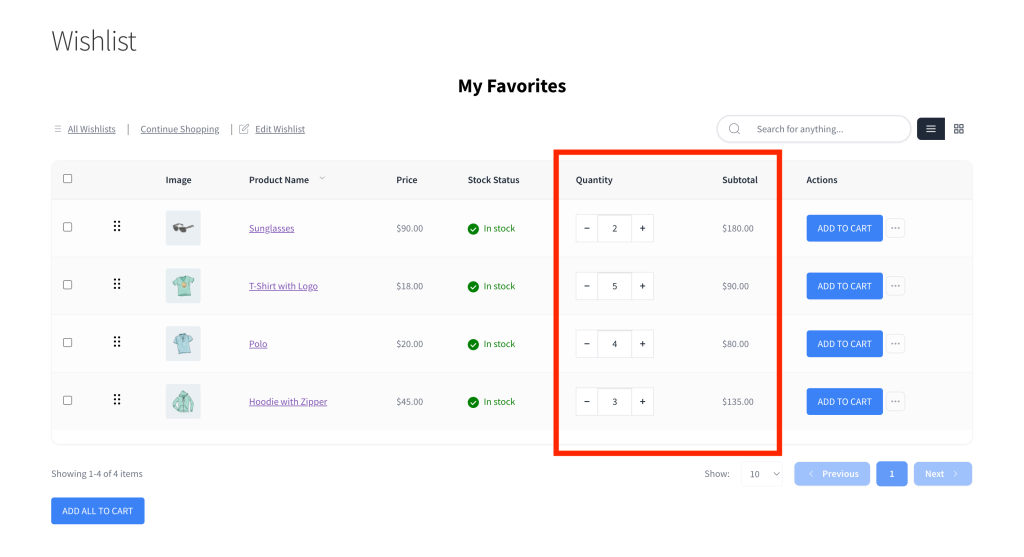Image resolution: width=1024 pixels, height=557 pixels.
Task: Tick the checkbox for Sunglasses
Action: tap(67, 227)
